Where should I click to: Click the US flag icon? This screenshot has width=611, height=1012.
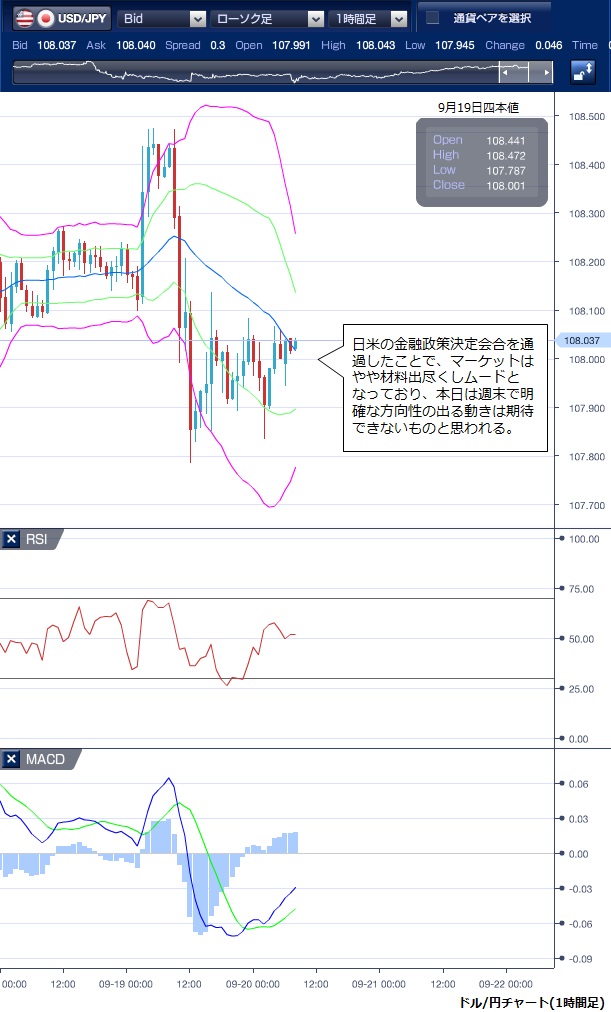(x=21, y=18)
